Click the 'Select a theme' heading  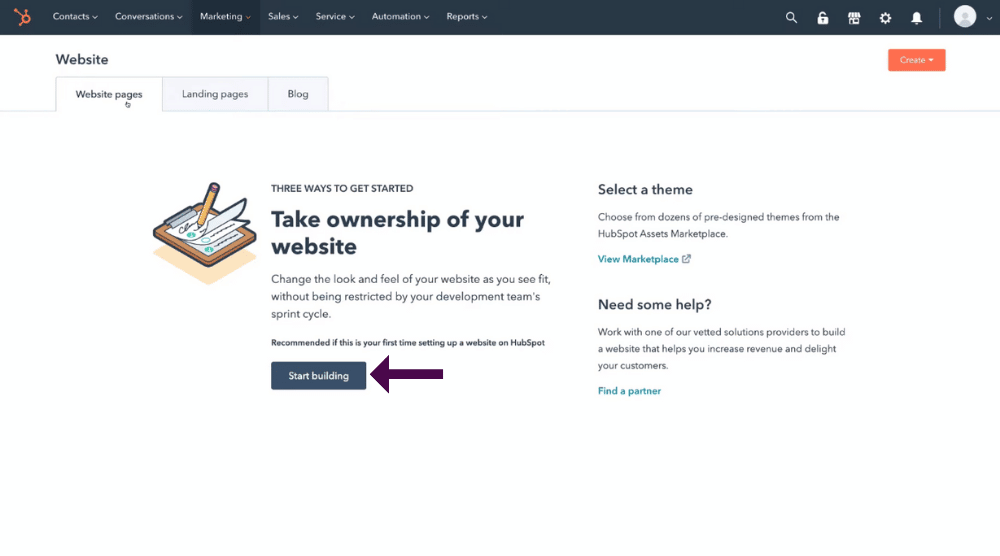click(645, 189)
